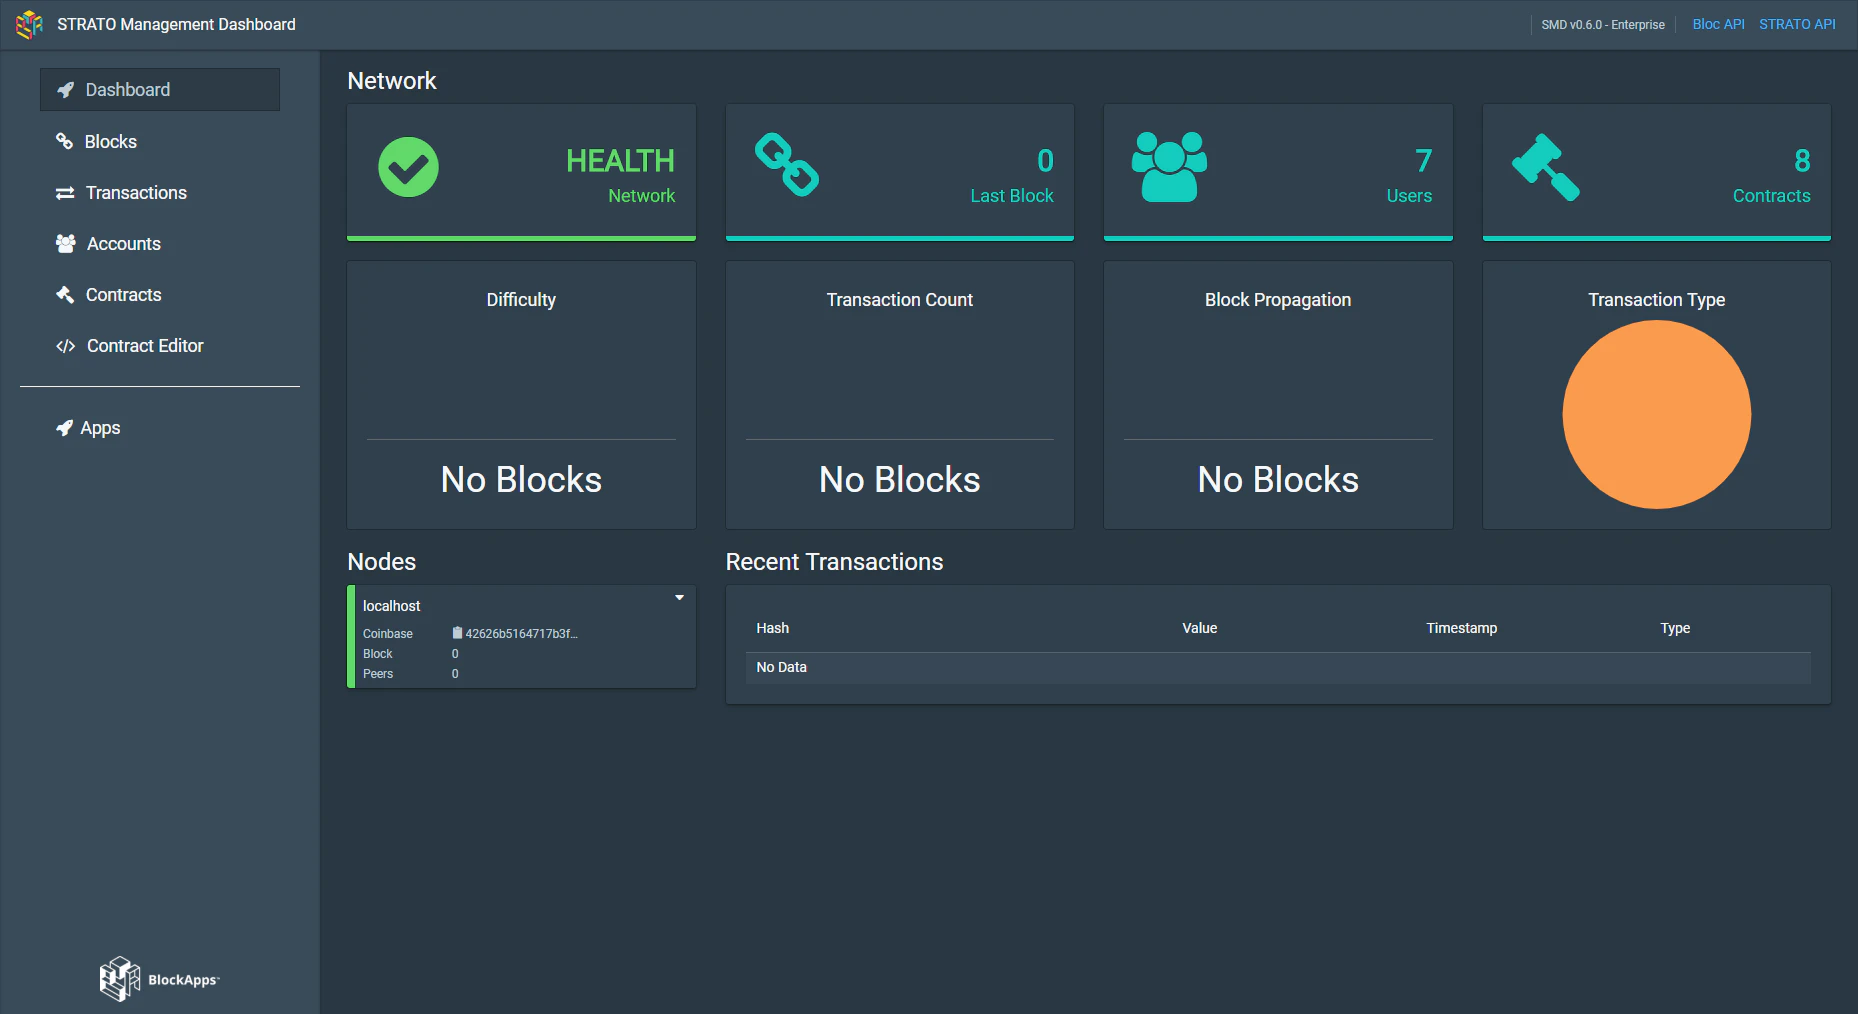The image size is (1858, 1014).
Task: Click the localhost node name
Action: (x=391, y=606)
